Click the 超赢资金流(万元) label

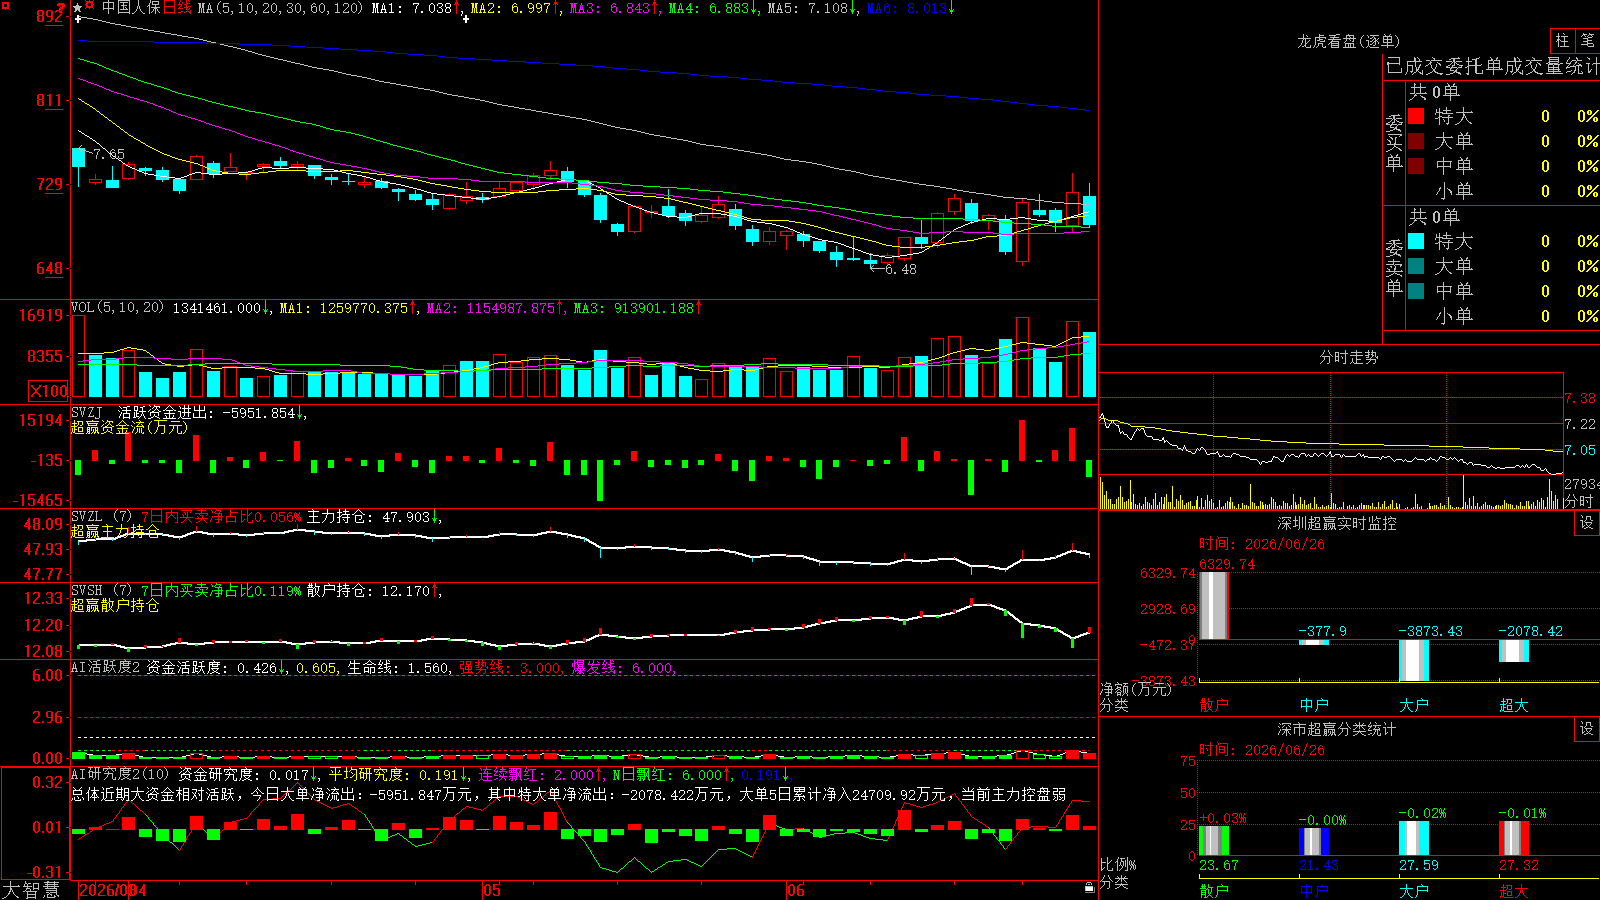click(x=129, y=427)
